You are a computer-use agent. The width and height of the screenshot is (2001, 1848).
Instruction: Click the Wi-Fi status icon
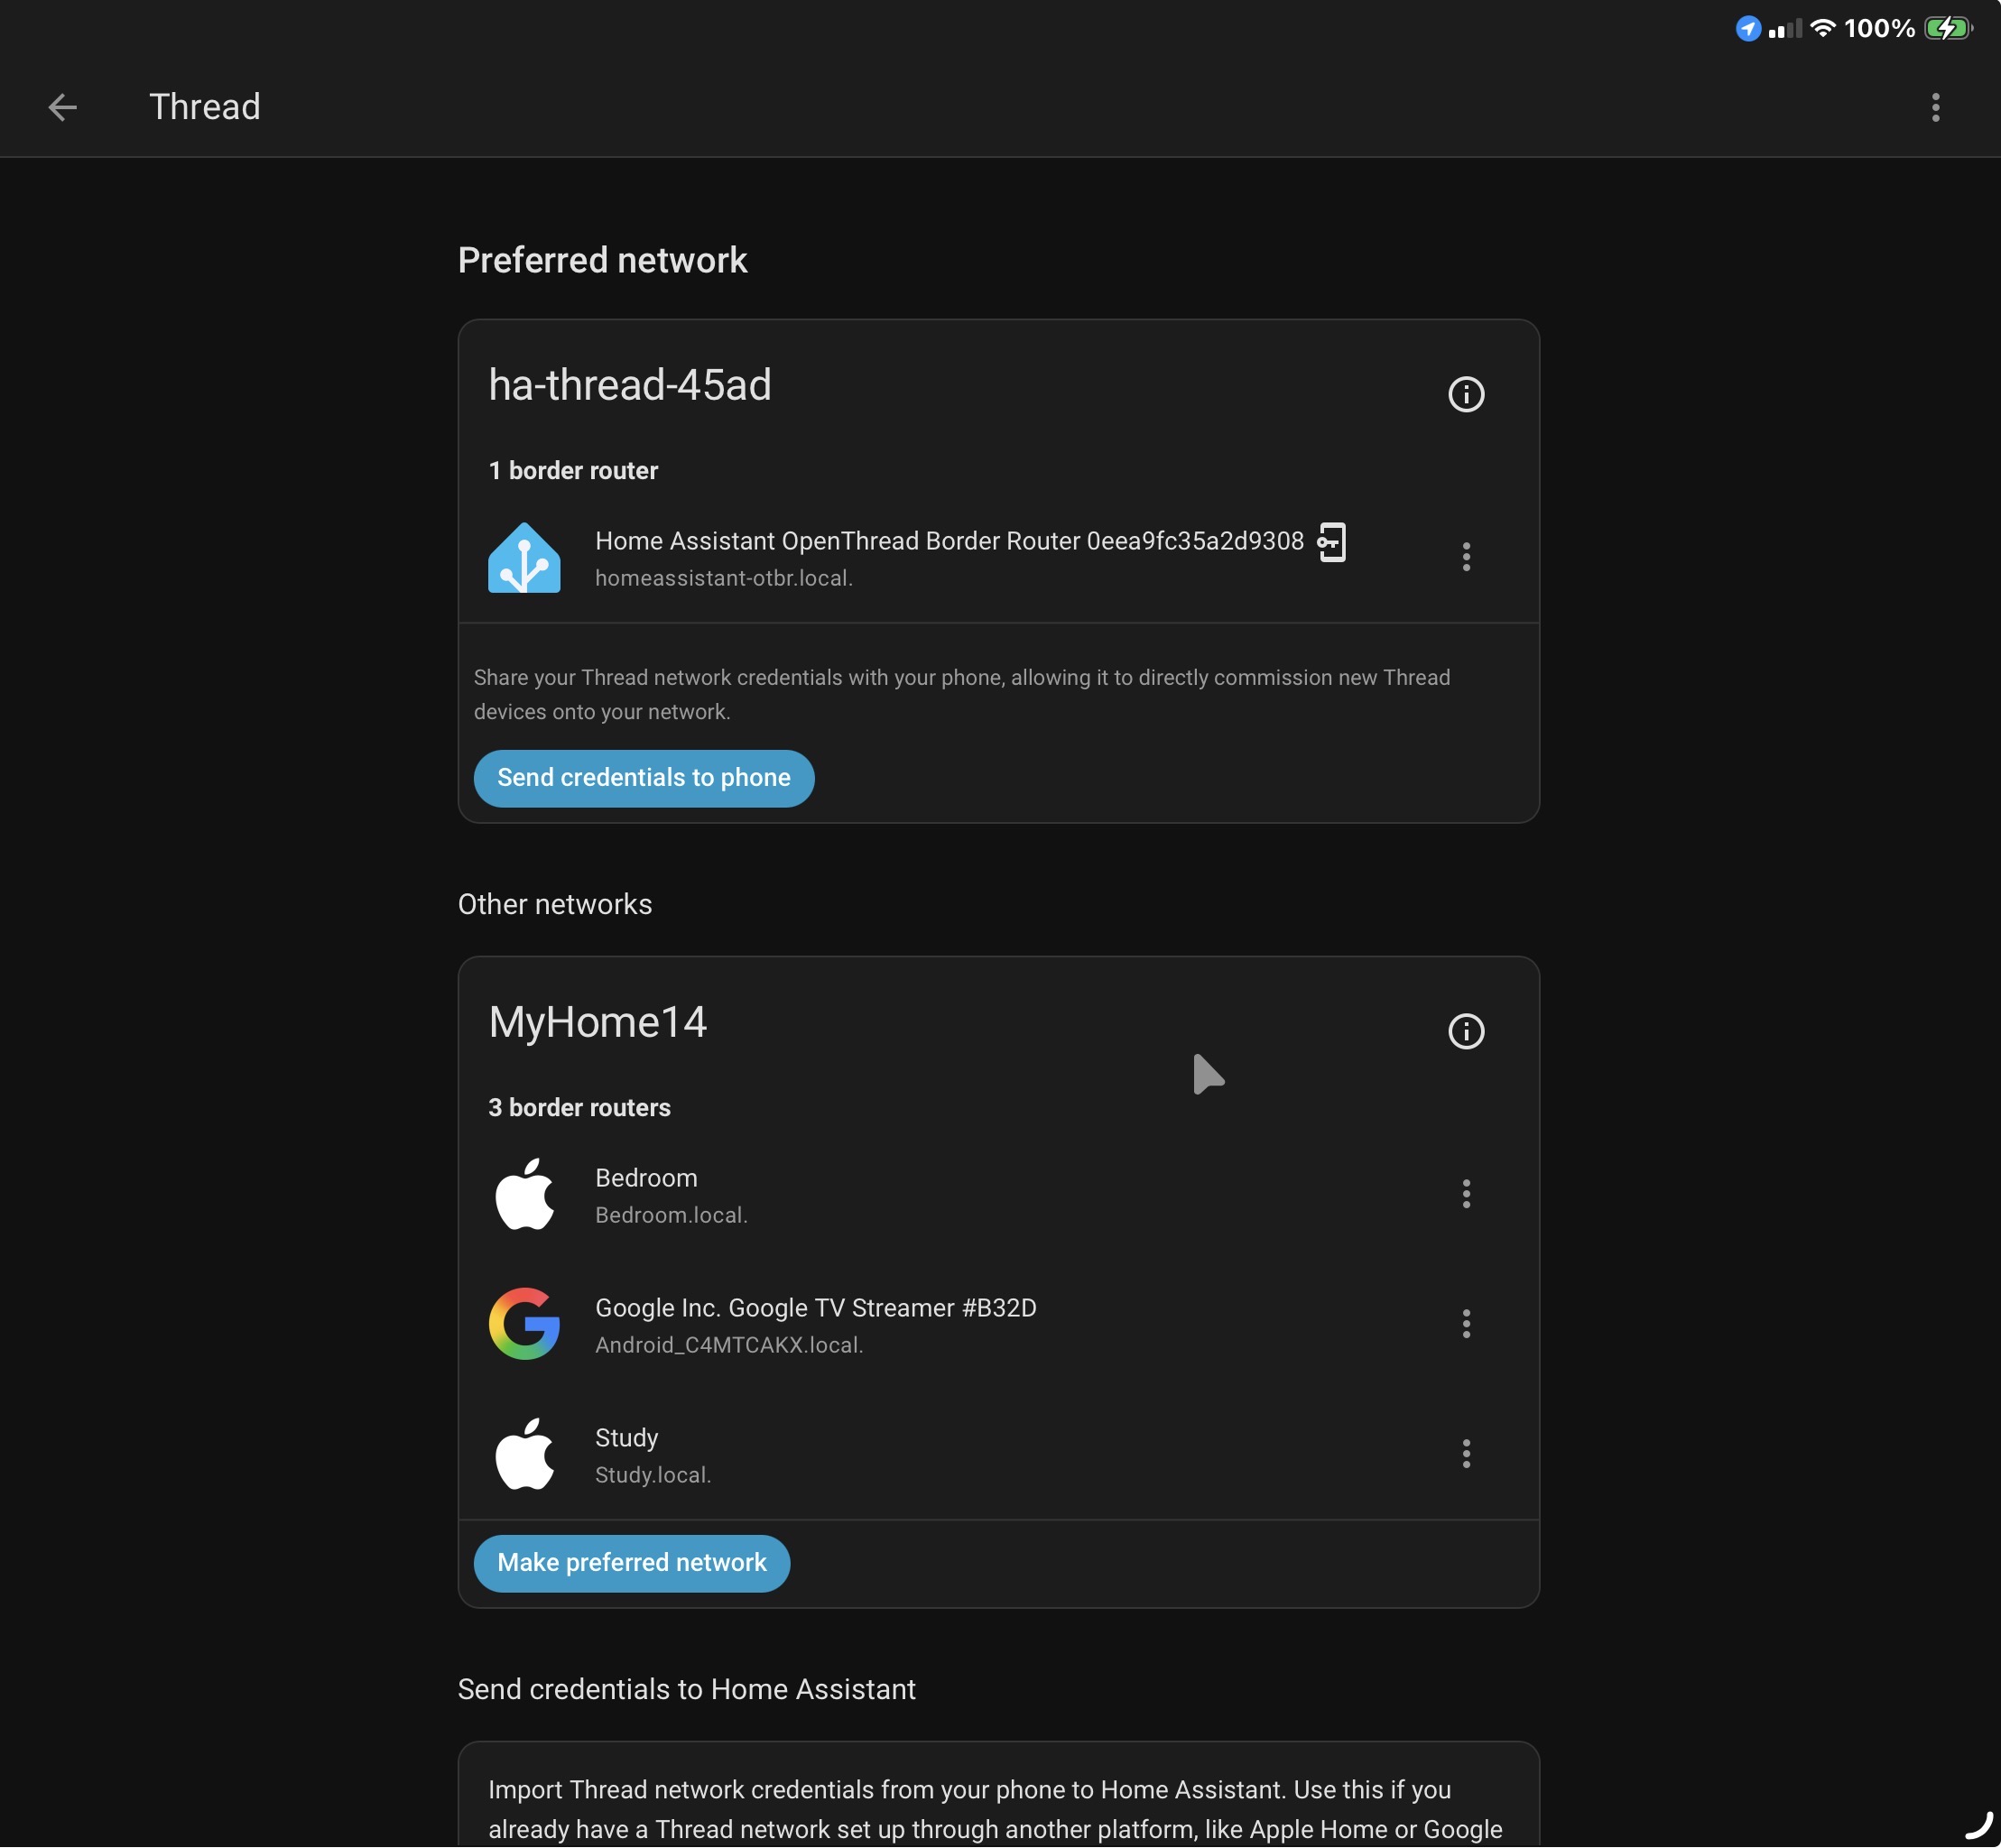tap(1823, 28)
